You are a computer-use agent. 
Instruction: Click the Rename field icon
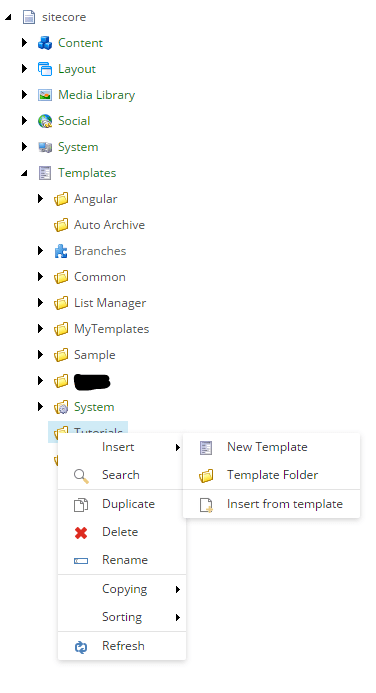coord(81,561)
